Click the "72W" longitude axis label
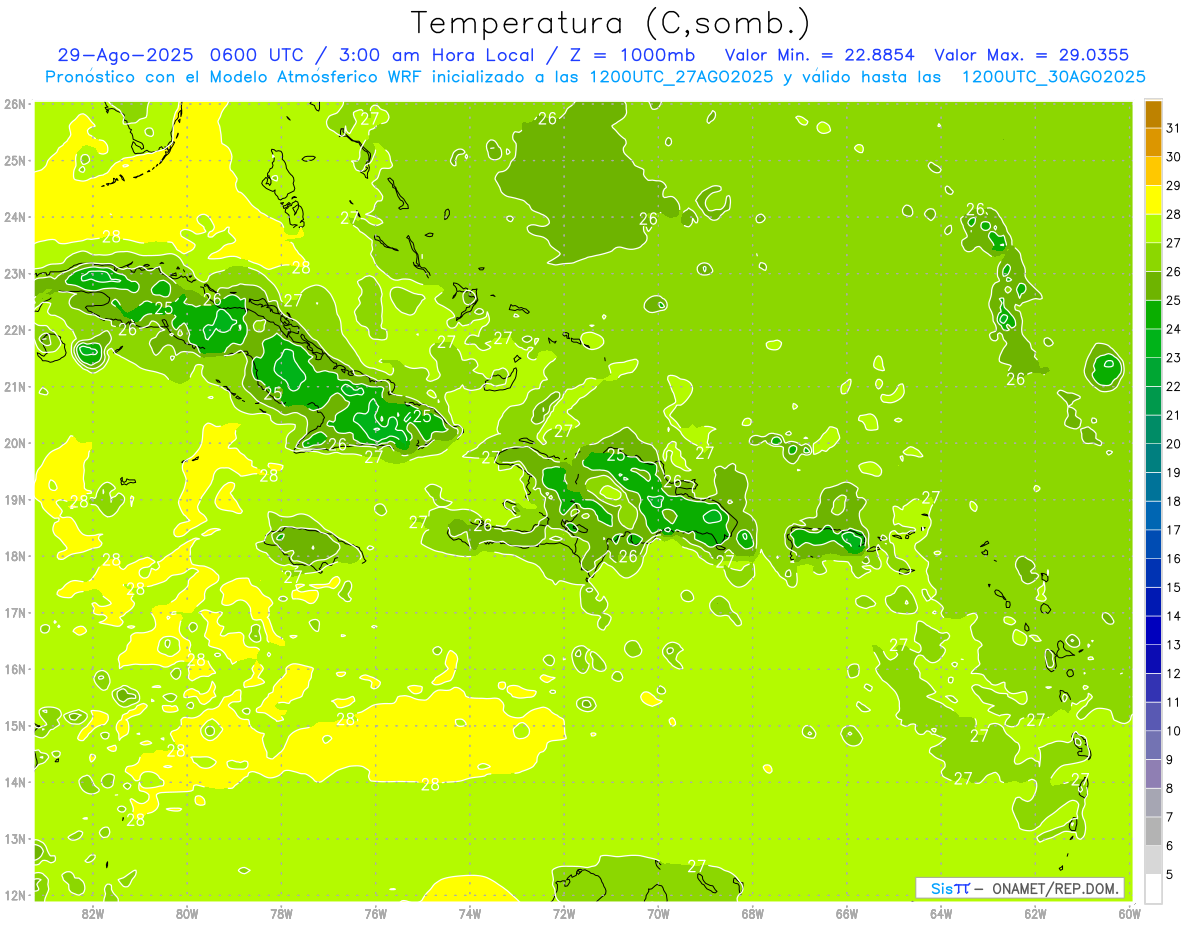The image size is (1200, 927). click(564, 913)
